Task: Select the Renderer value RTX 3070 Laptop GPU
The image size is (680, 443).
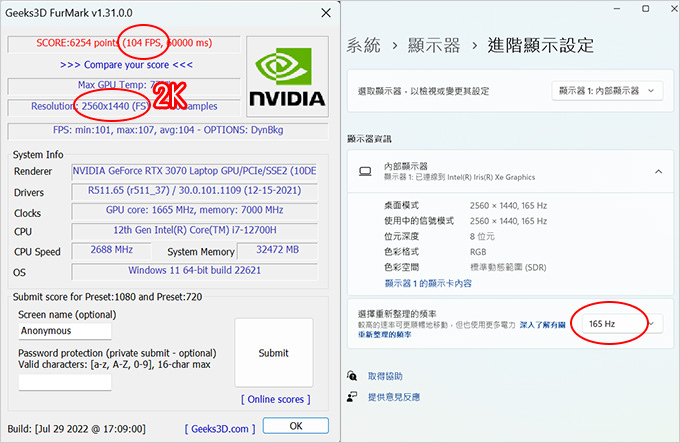Action: (194, 171)
